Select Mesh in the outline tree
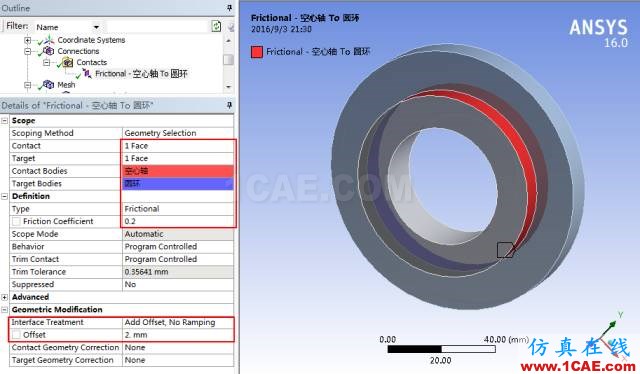This screenshot has width=640, height=374. click(x=66, y=85)
